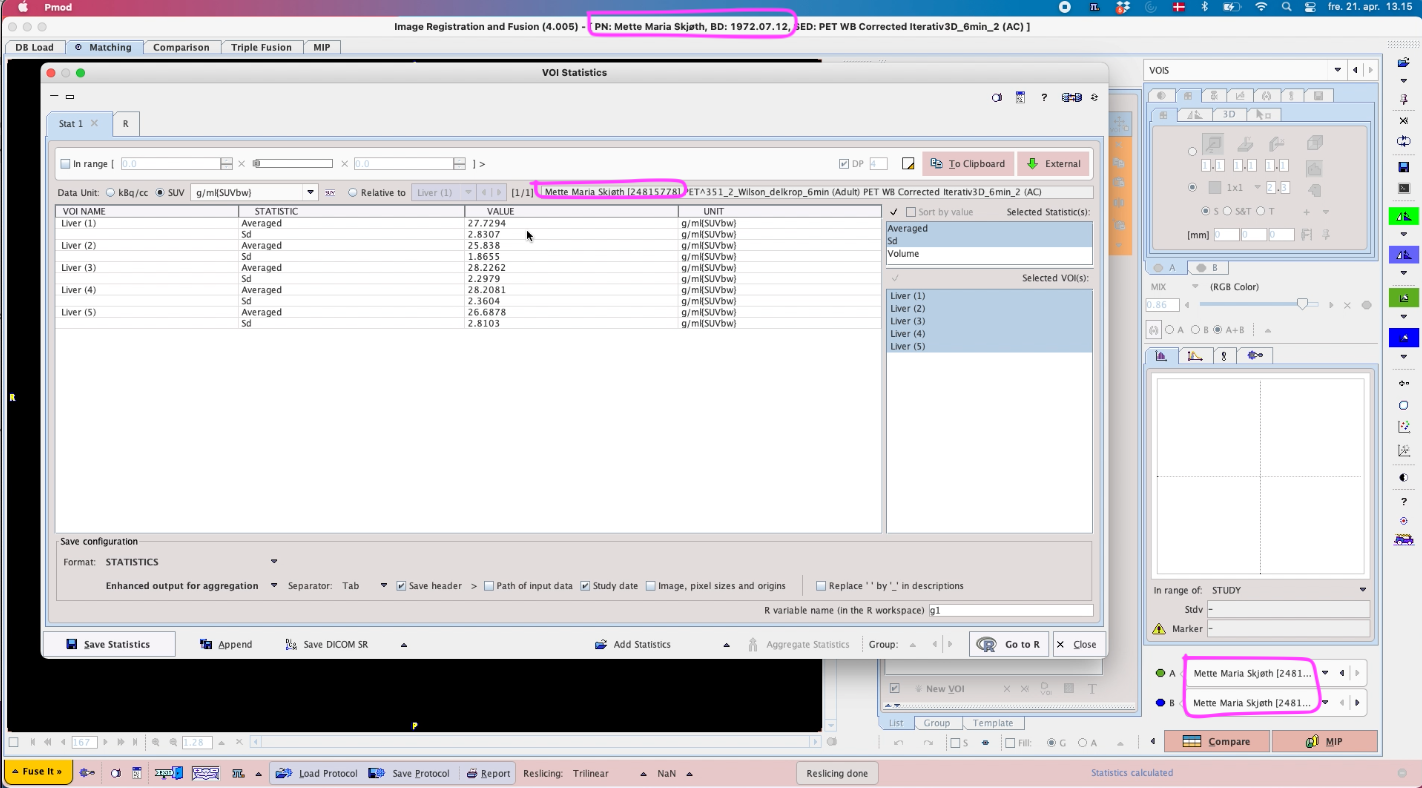Enable the In range checkbox
Viewport: 1422px width, 788px height.
(x=65, y=164)
